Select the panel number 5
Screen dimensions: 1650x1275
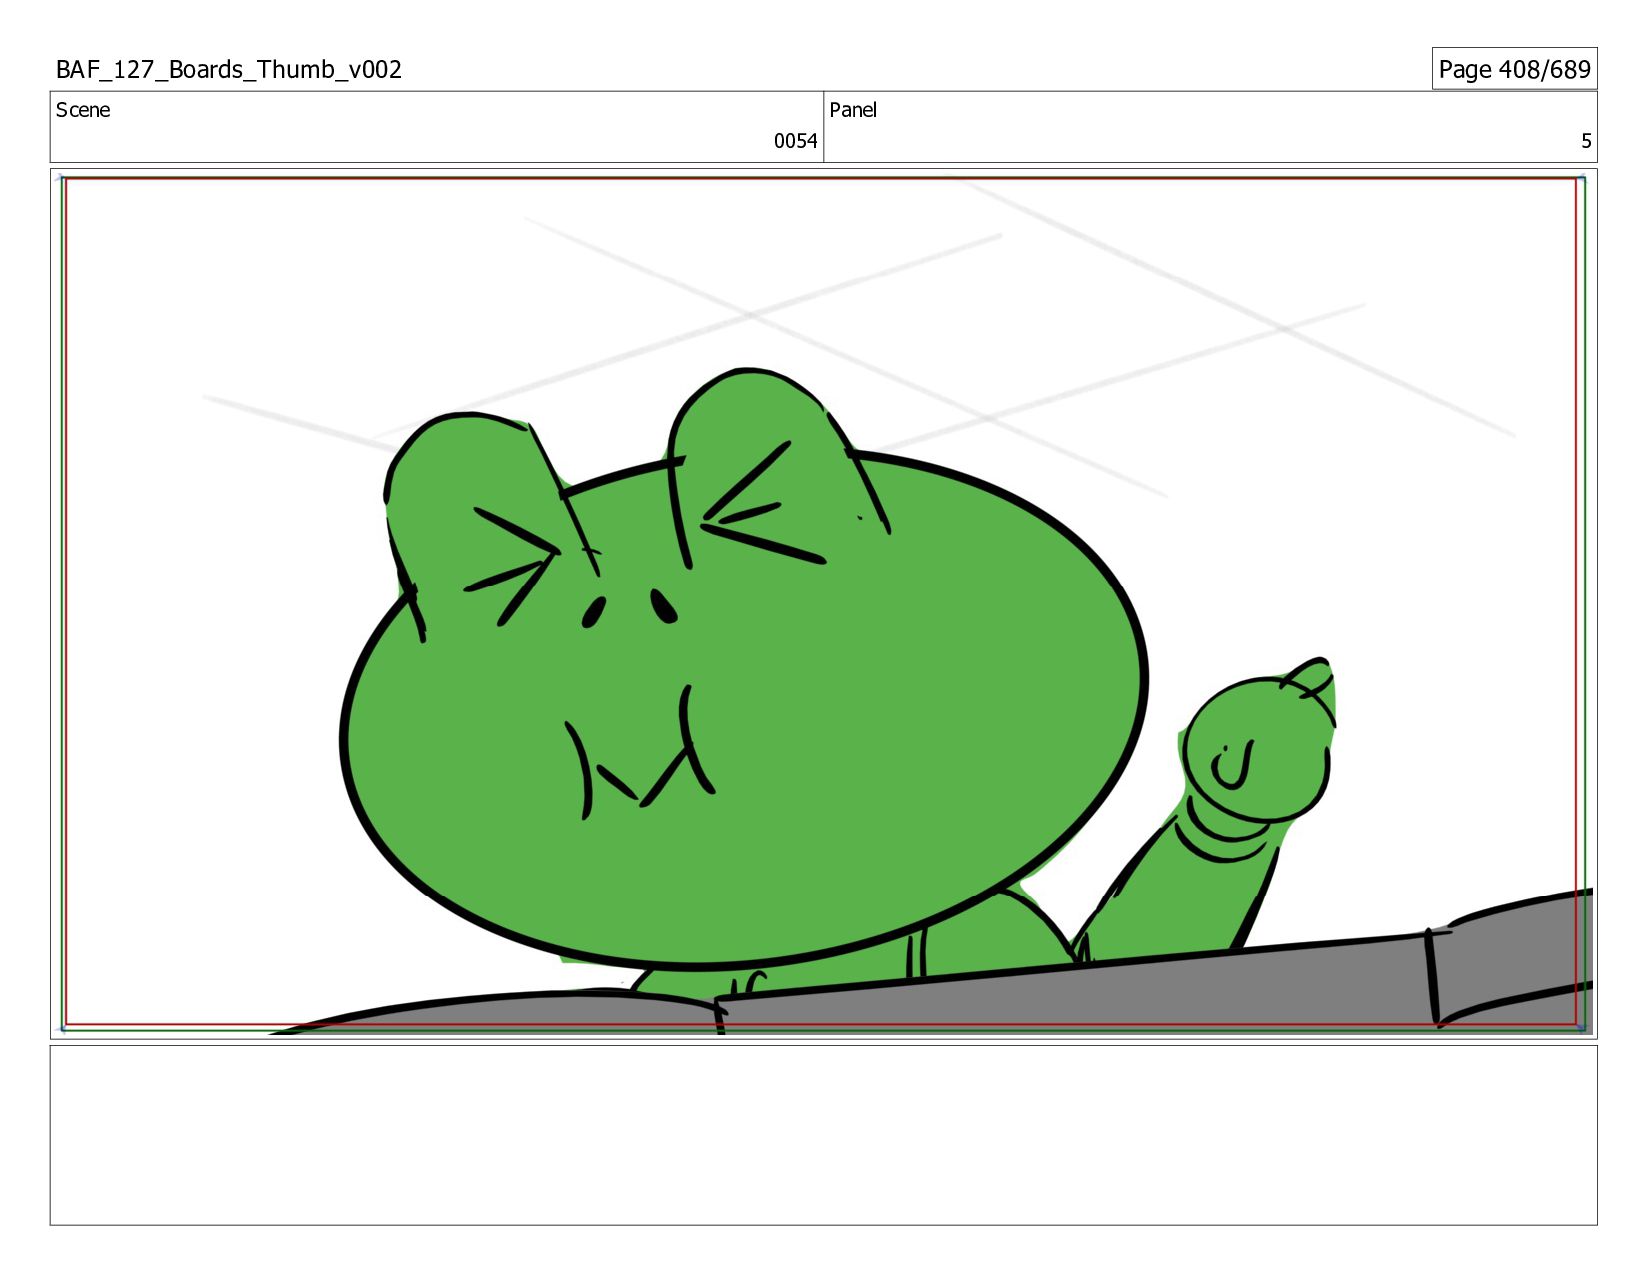point(1586,141)
